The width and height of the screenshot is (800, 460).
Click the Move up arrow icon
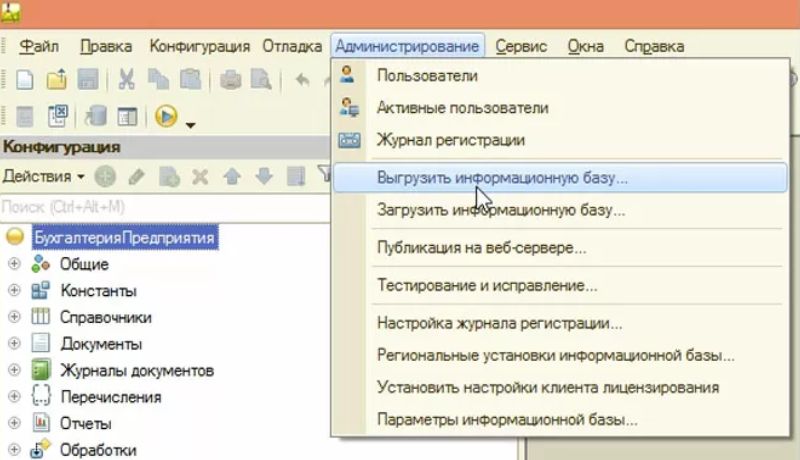tap(232, 177)
